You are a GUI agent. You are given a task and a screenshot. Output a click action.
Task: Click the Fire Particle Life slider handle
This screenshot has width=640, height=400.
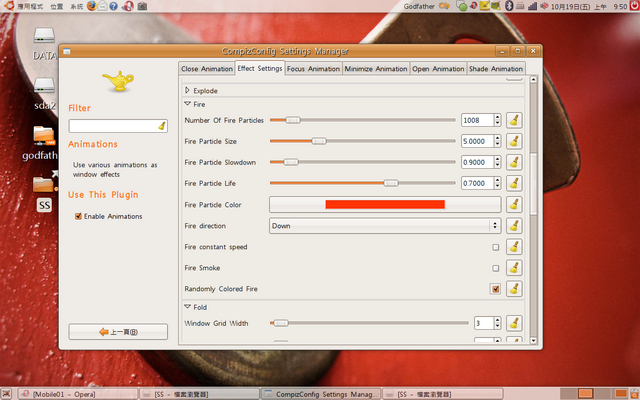point(391,183)
